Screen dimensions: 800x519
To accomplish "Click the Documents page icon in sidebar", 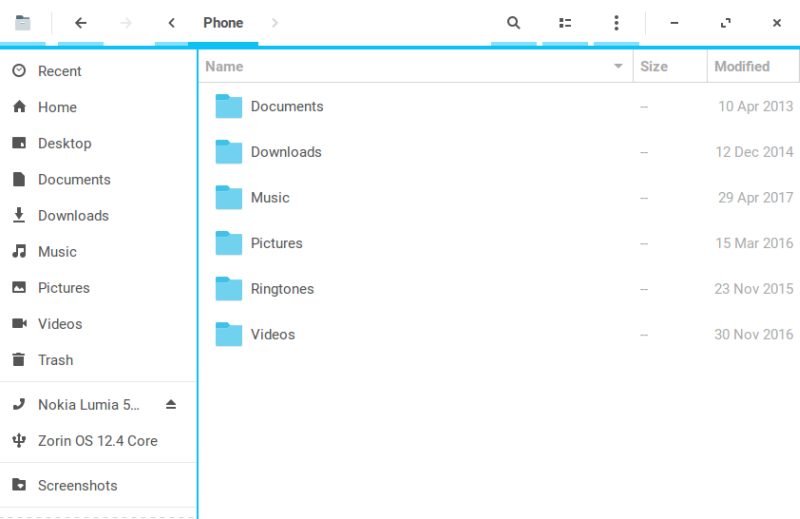I will (19, 179).
